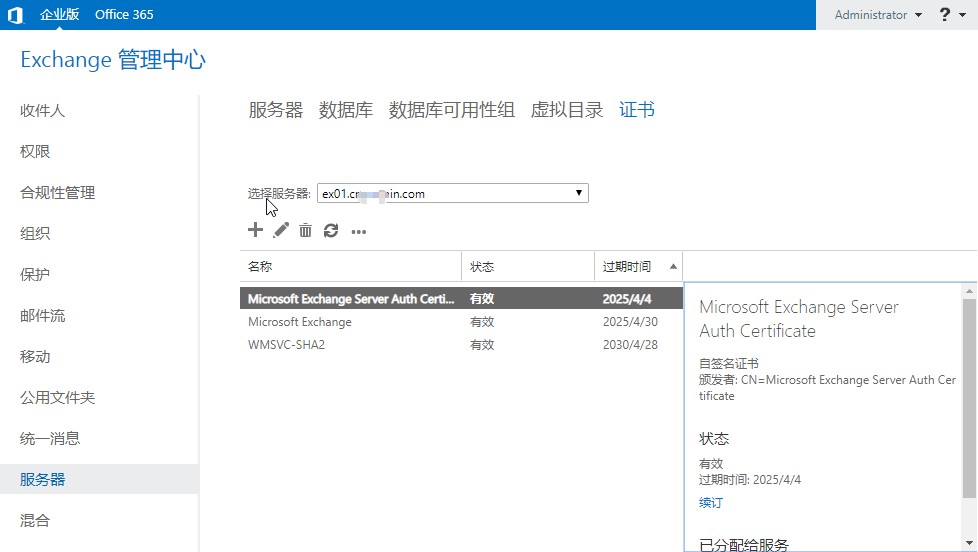
Task: Select the Microsoft Exchange certificate row
Action: click(462, 322)
